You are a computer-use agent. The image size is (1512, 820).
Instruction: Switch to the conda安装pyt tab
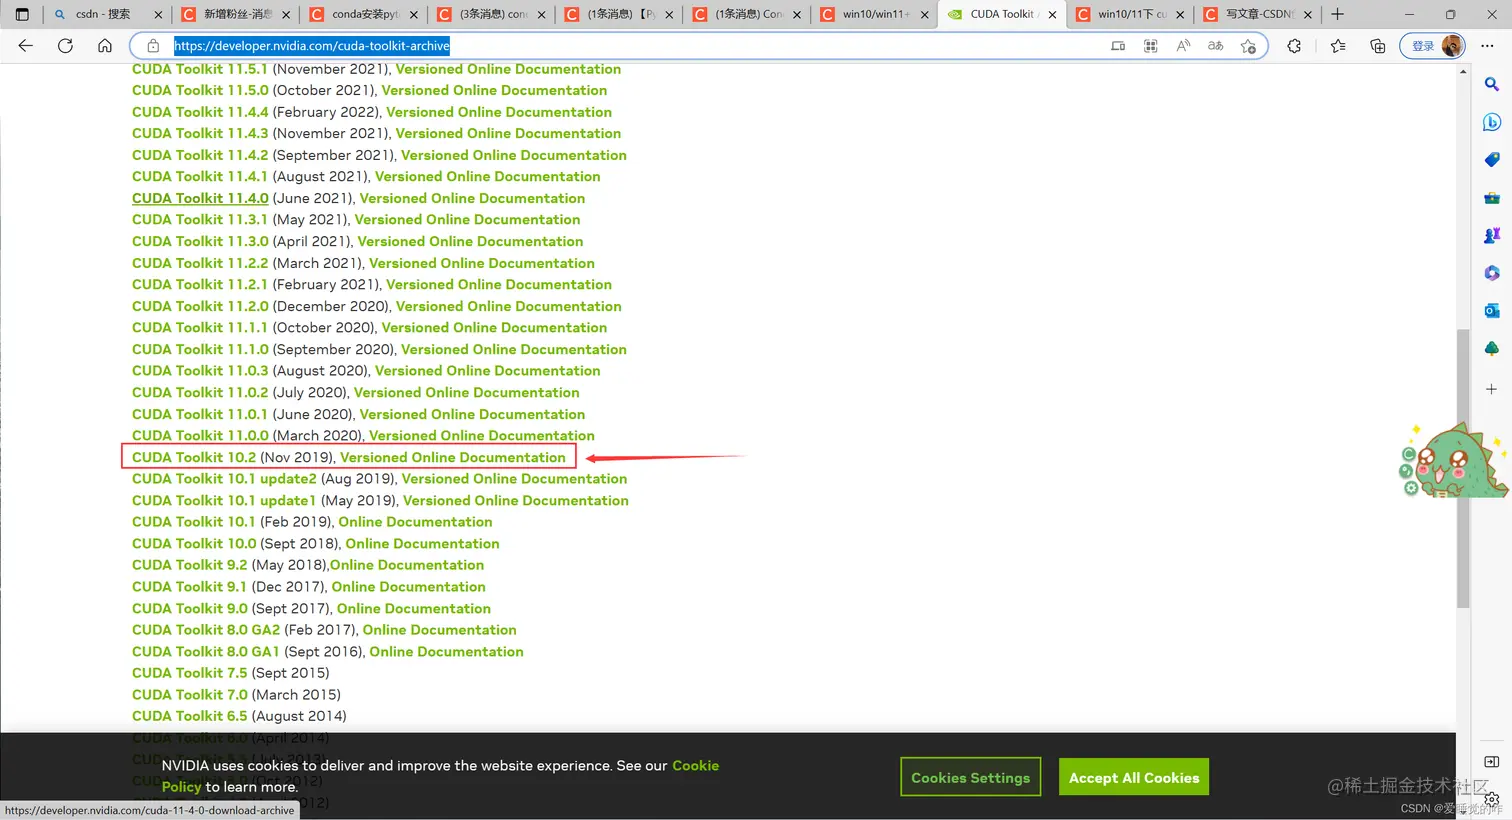362,14
